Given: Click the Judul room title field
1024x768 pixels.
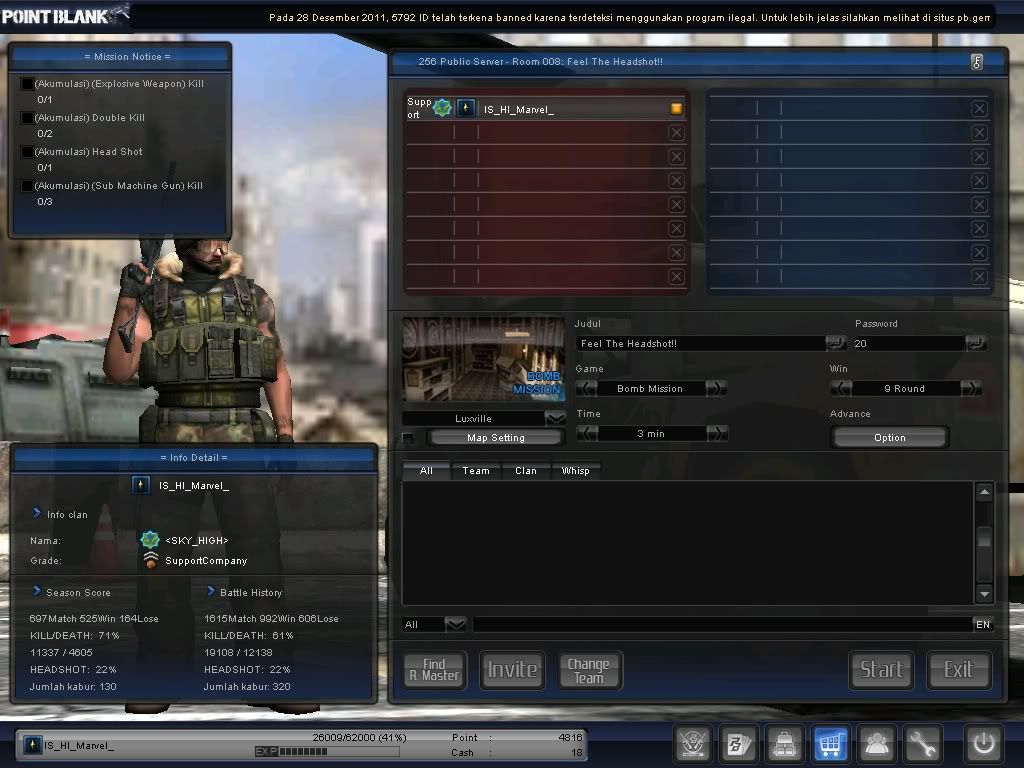Looking at the screenshot, I should coord(701,344).
